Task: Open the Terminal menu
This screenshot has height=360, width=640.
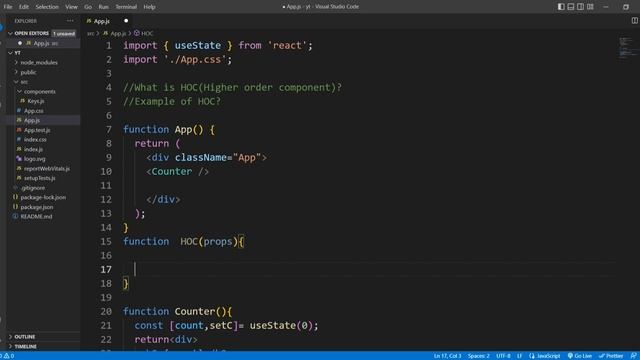Action: 126,7
